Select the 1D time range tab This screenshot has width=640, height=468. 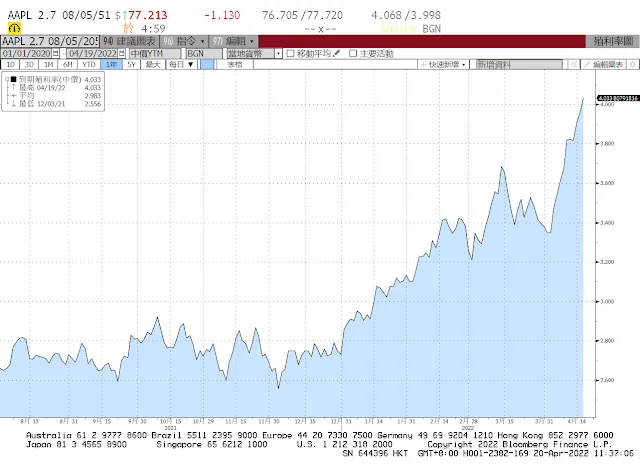[x=11, y=64]
